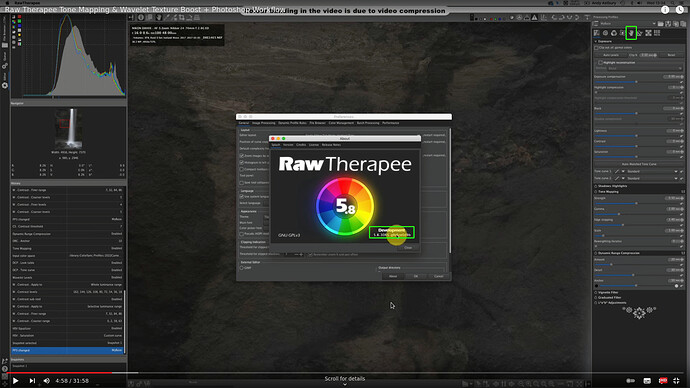This screenshot has width=690, height=388.
Task: Click the Auto Levels button
Action: pyautogui.click(x=611, y=55)
